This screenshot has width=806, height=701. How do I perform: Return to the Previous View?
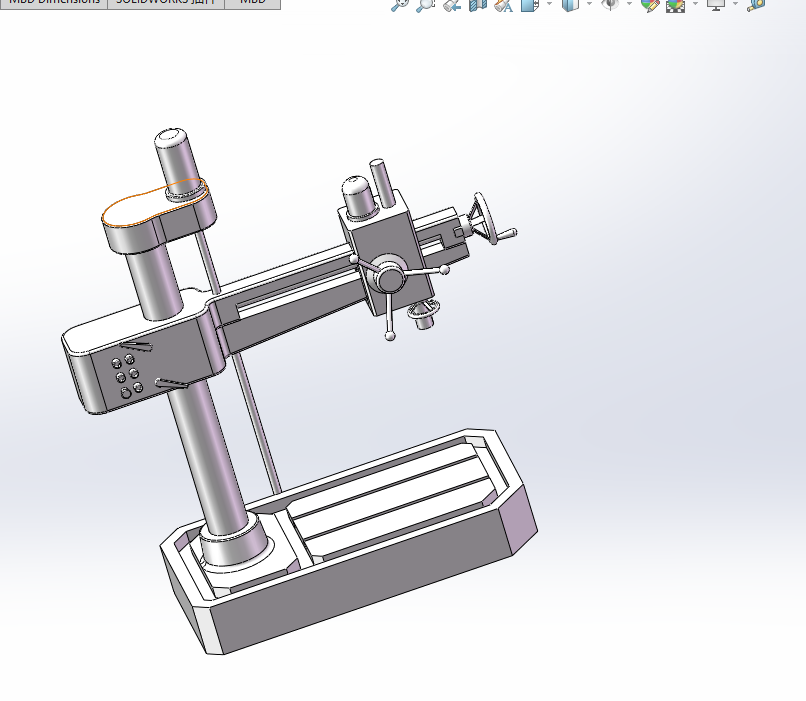point(452,5)
